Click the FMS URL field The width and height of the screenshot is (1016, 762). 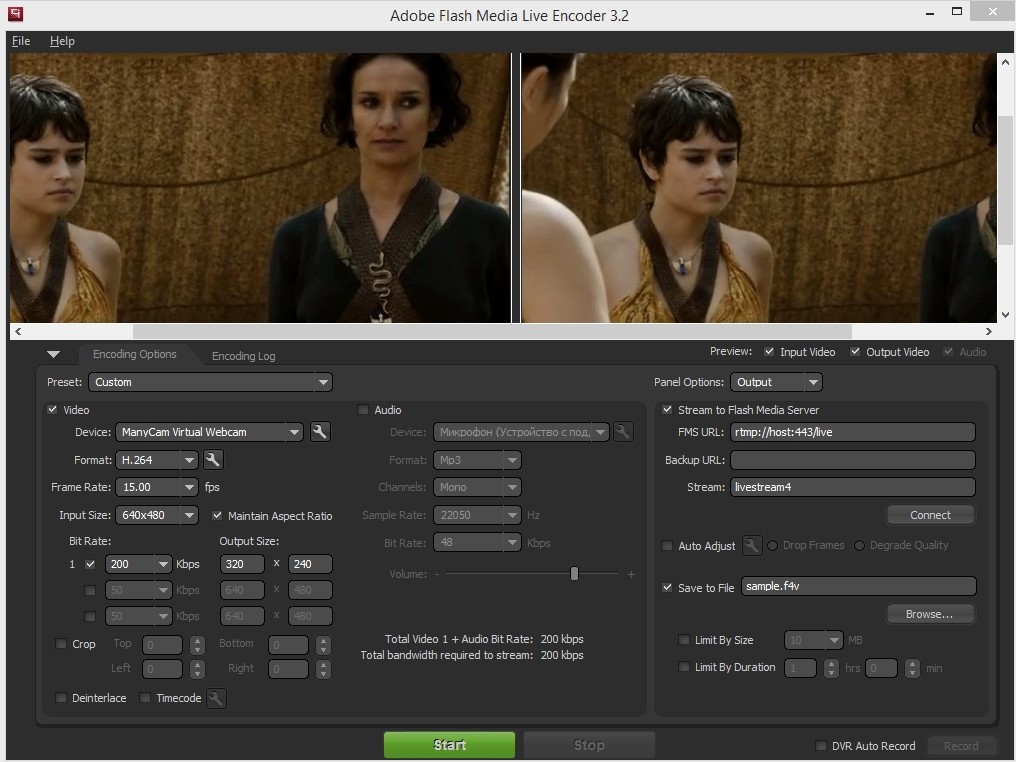pyautogui.click(x=853, y=432)
